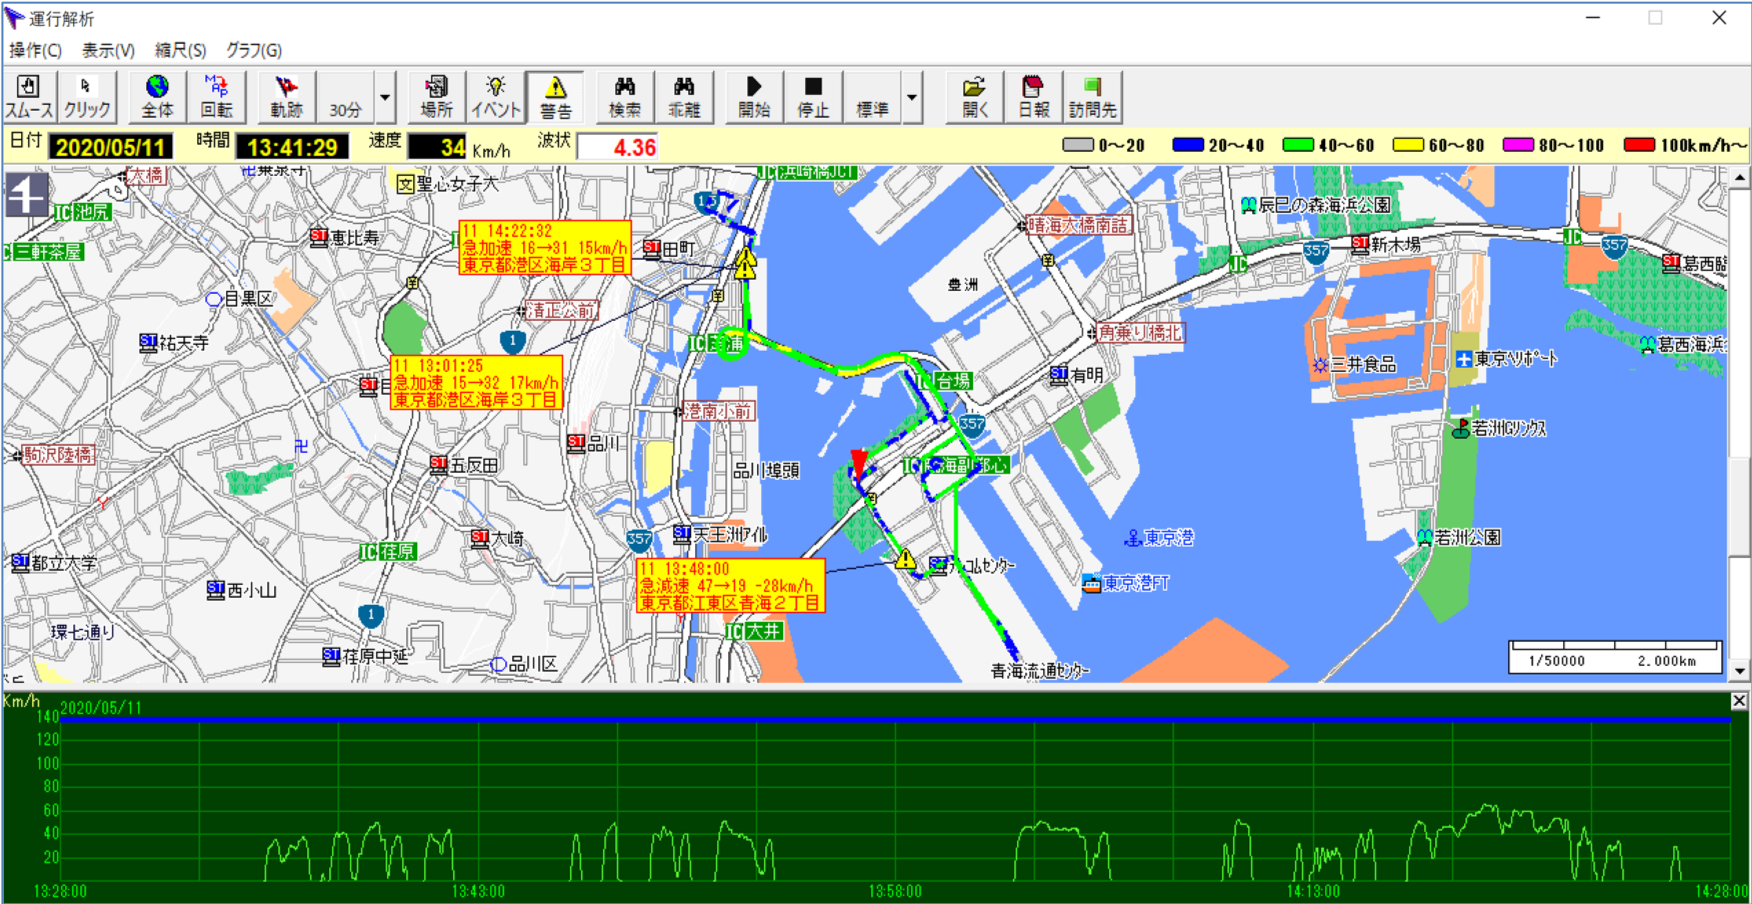The height and width of the screenshot is (904, 1752).
Task: Toggle the 警告 warning display button
Action: click(x=556, y=97)
